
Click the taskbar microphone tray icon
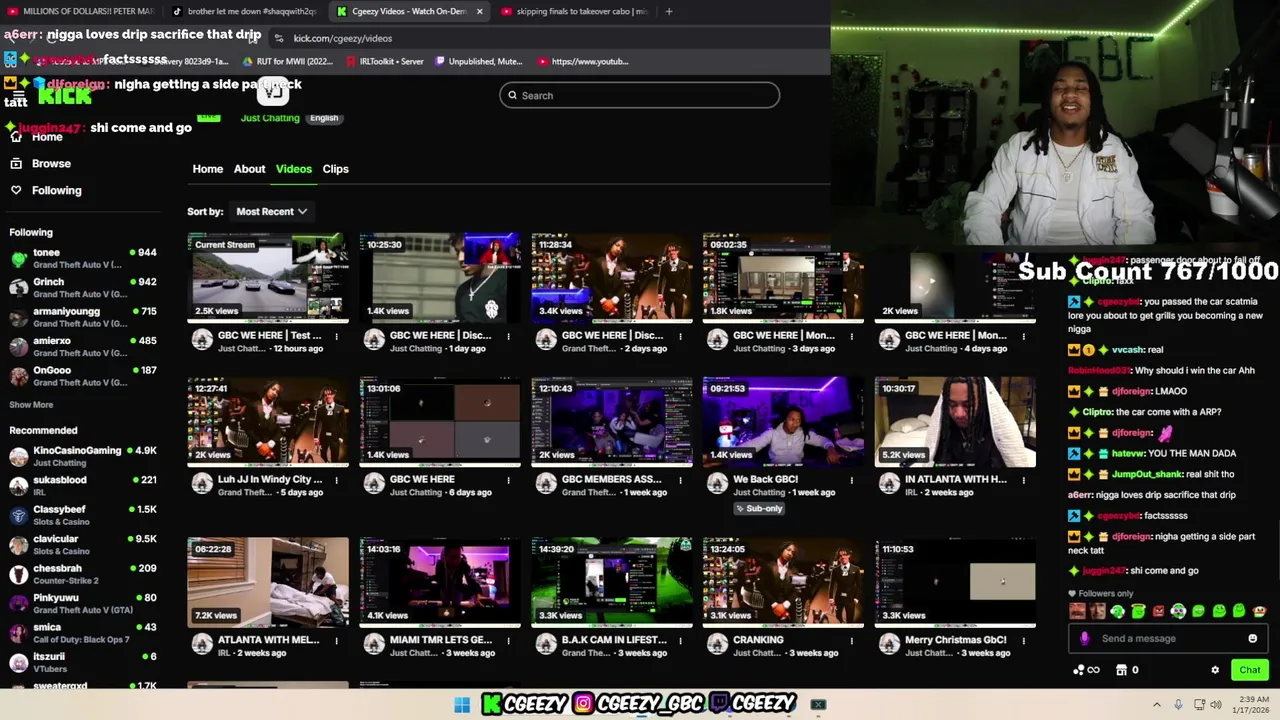click(x=1178, y=705)
